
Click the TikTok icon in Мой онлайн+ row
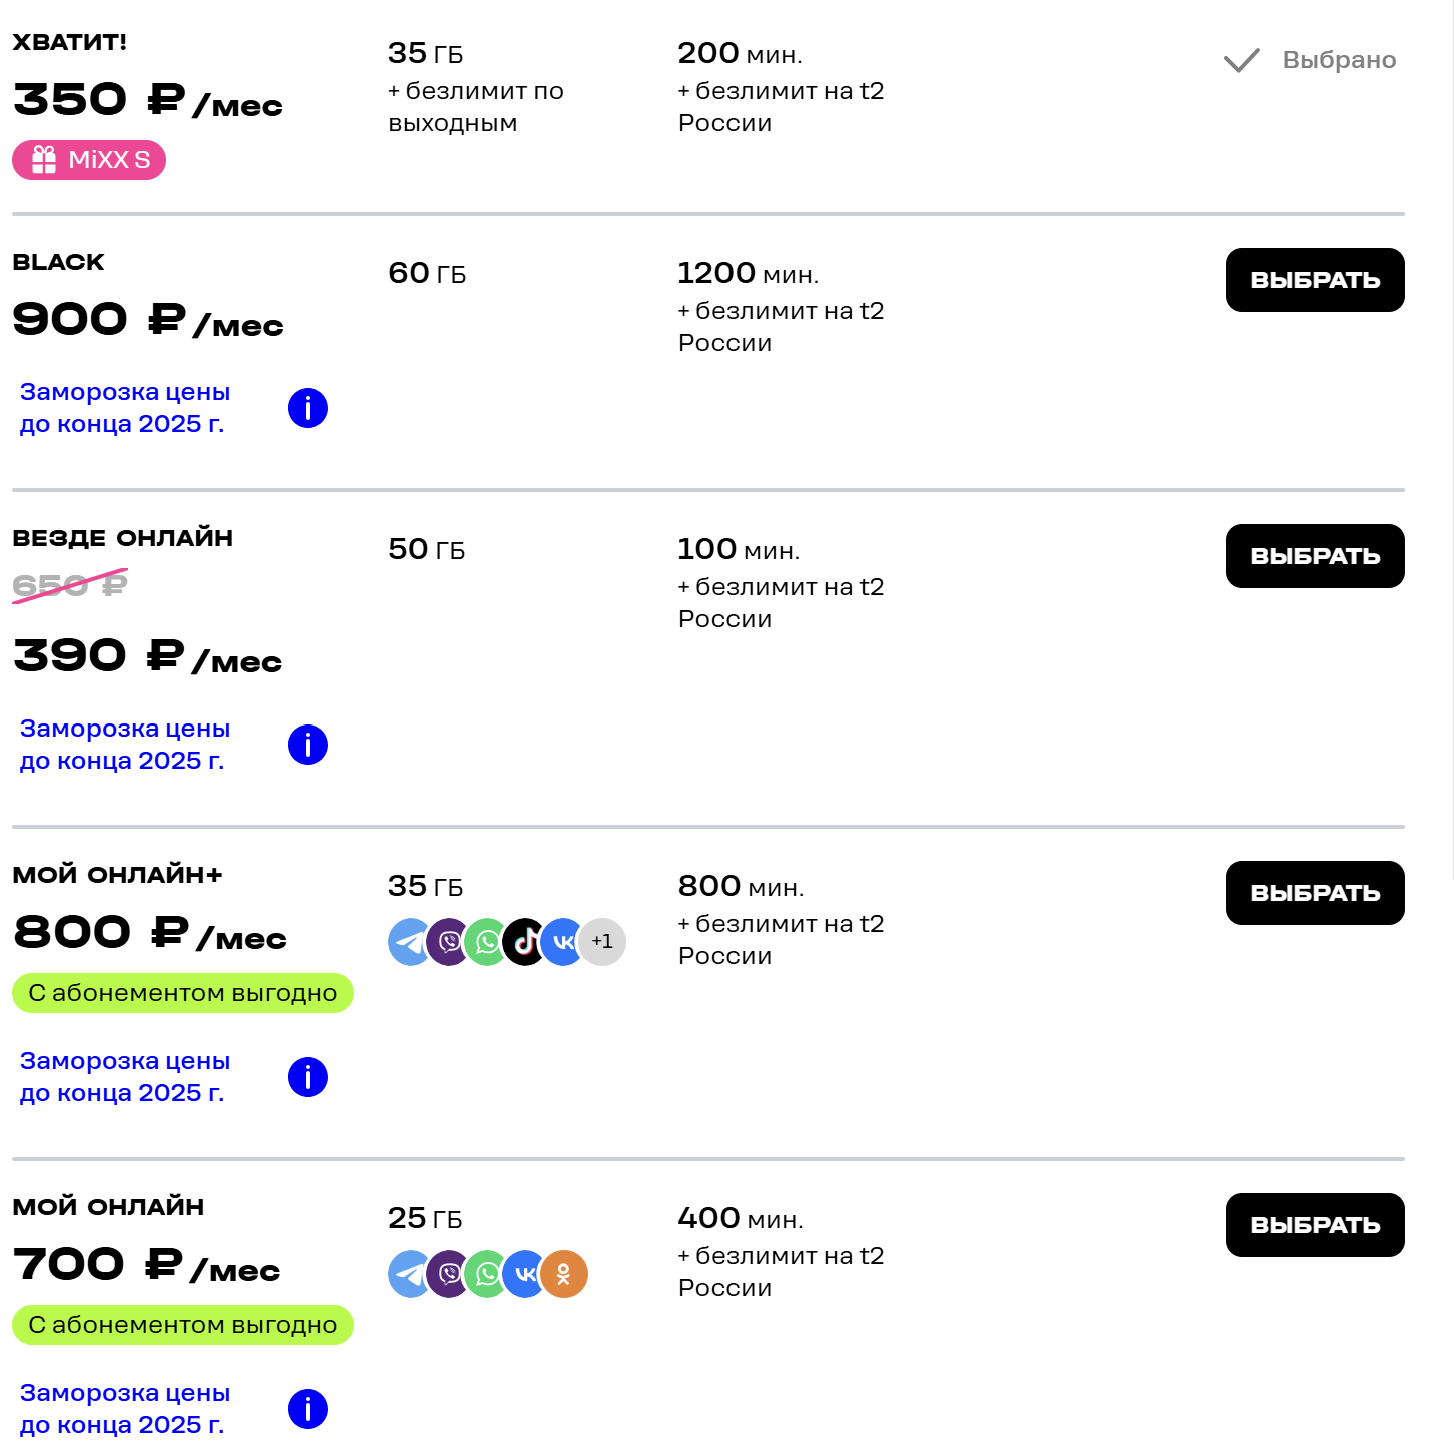[x=524, y=942]
